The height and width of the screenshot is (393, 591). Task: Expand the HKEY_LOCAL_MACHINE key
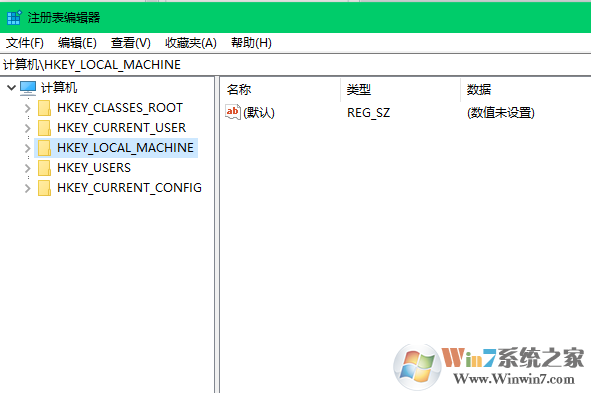click(x=28, y=148)
